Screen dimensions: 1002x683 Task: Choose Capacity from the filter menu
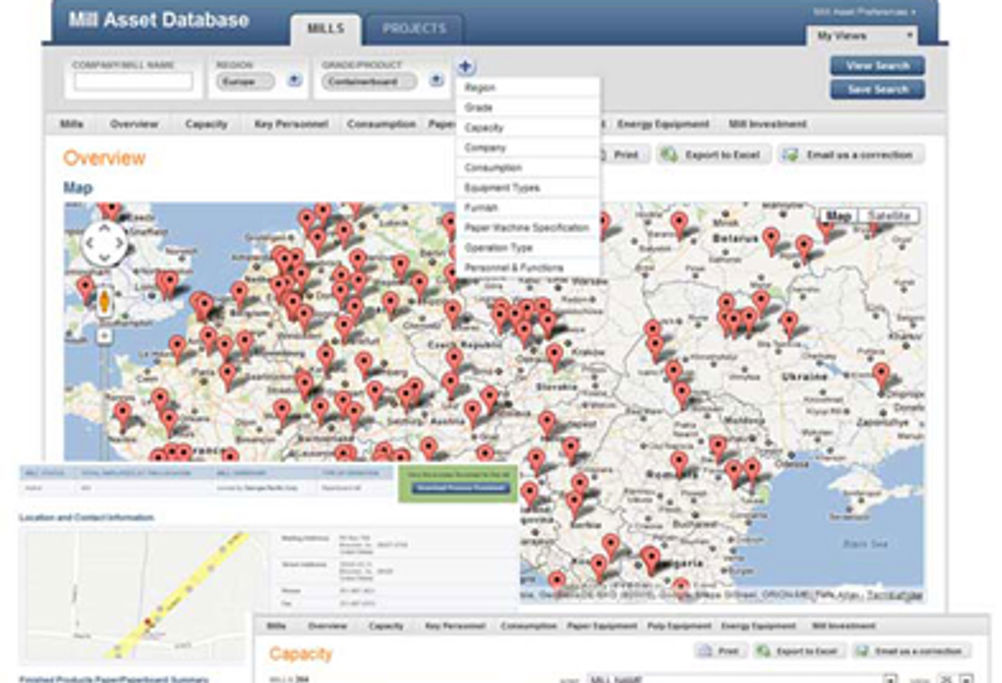pyautogui.click(x=528, y=127)
